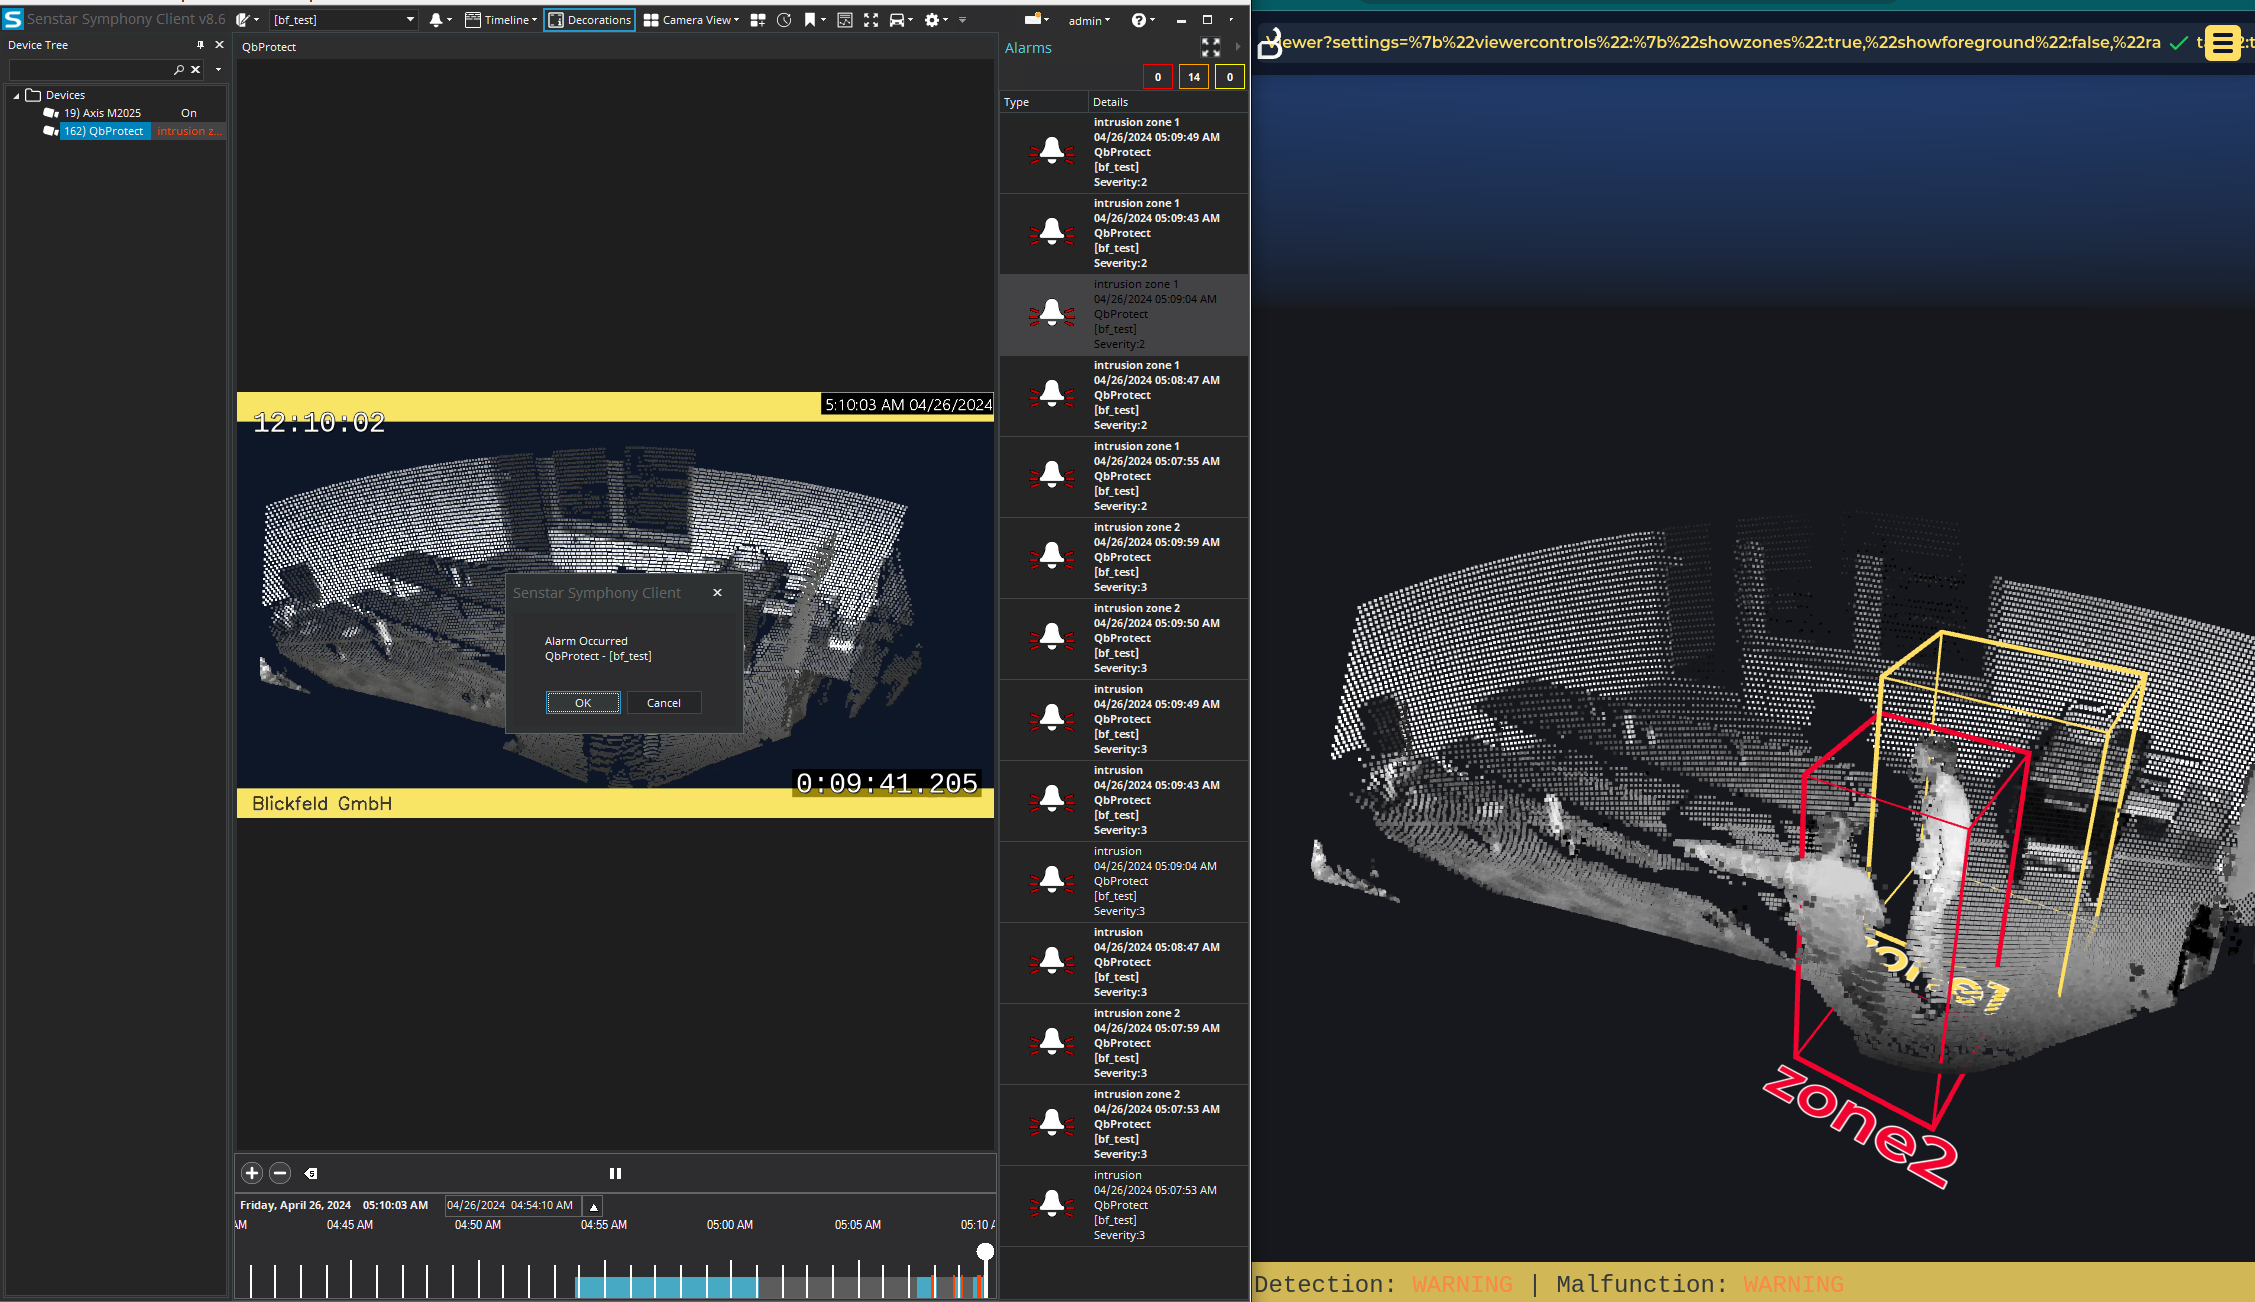The width and height of the screenshot is (2255, 1302).
Task: Zoom in the timeline with plus icon
Action: point(252,1173)
